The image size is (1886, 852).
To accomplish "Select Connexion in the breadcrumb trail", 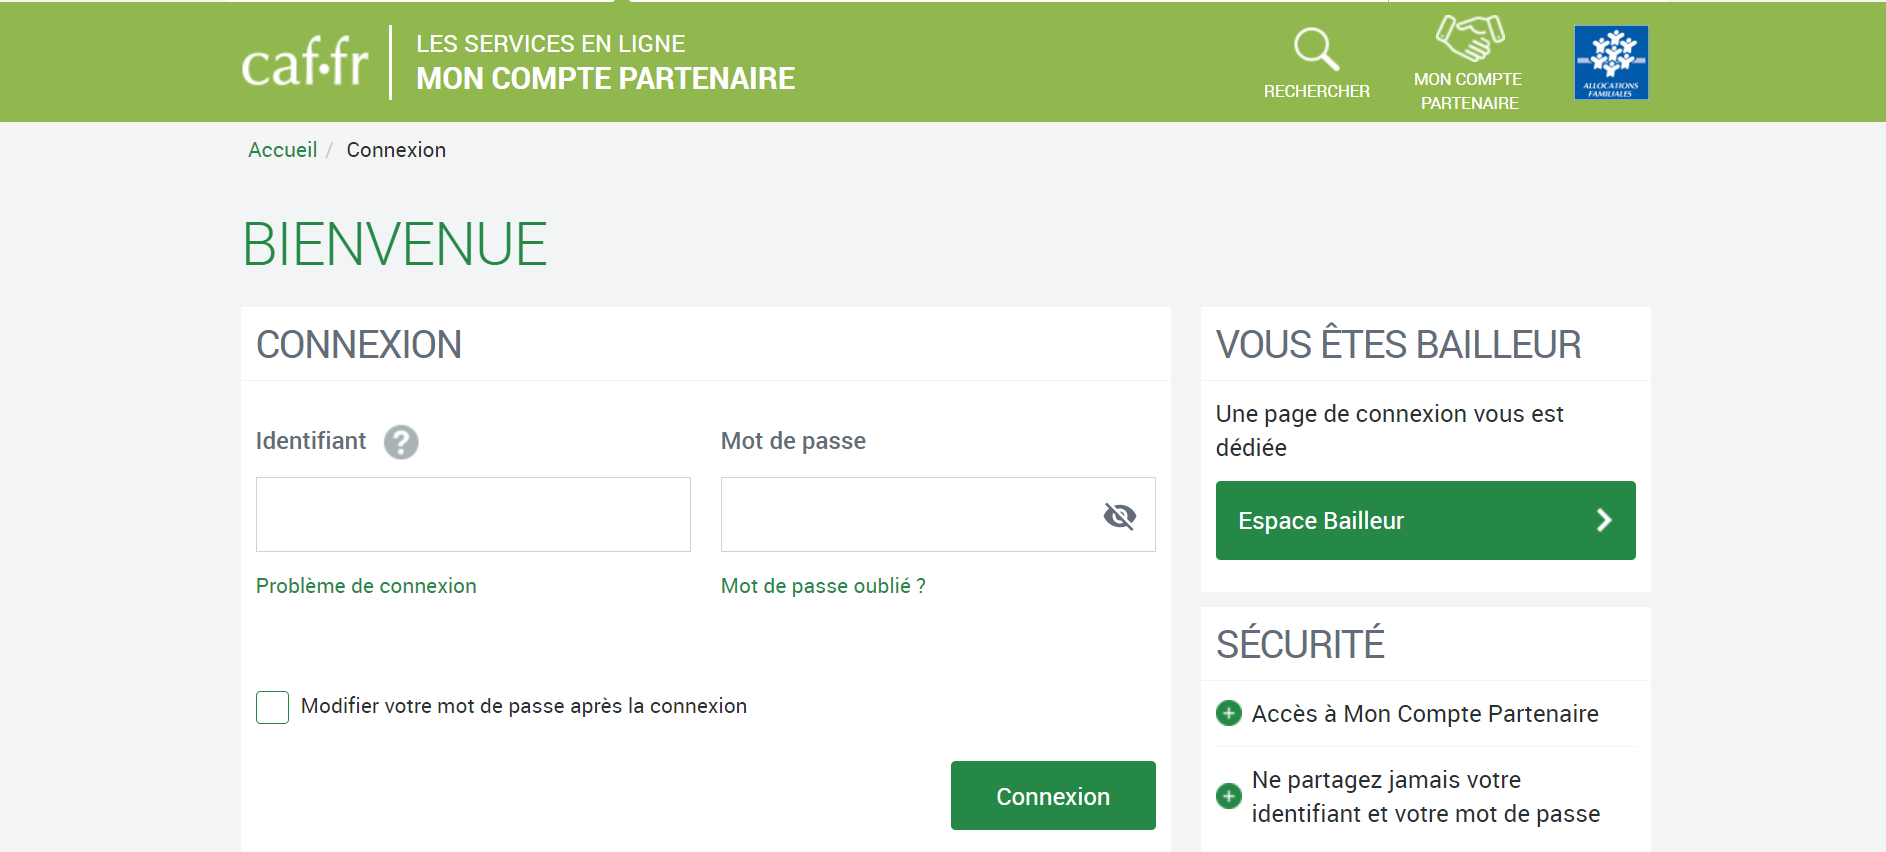I will (x=396, y=149).
